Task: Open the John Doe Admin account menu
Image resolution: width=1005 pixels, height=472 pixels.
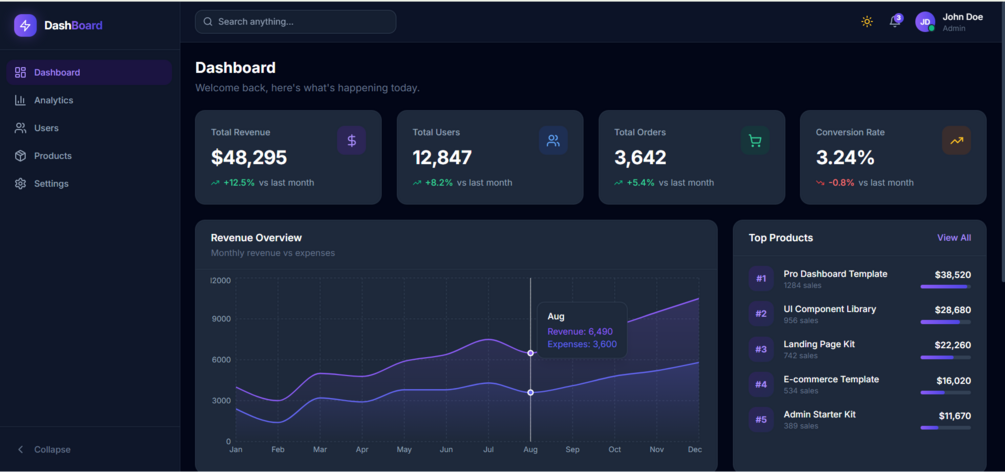Action: pos(949,22)
